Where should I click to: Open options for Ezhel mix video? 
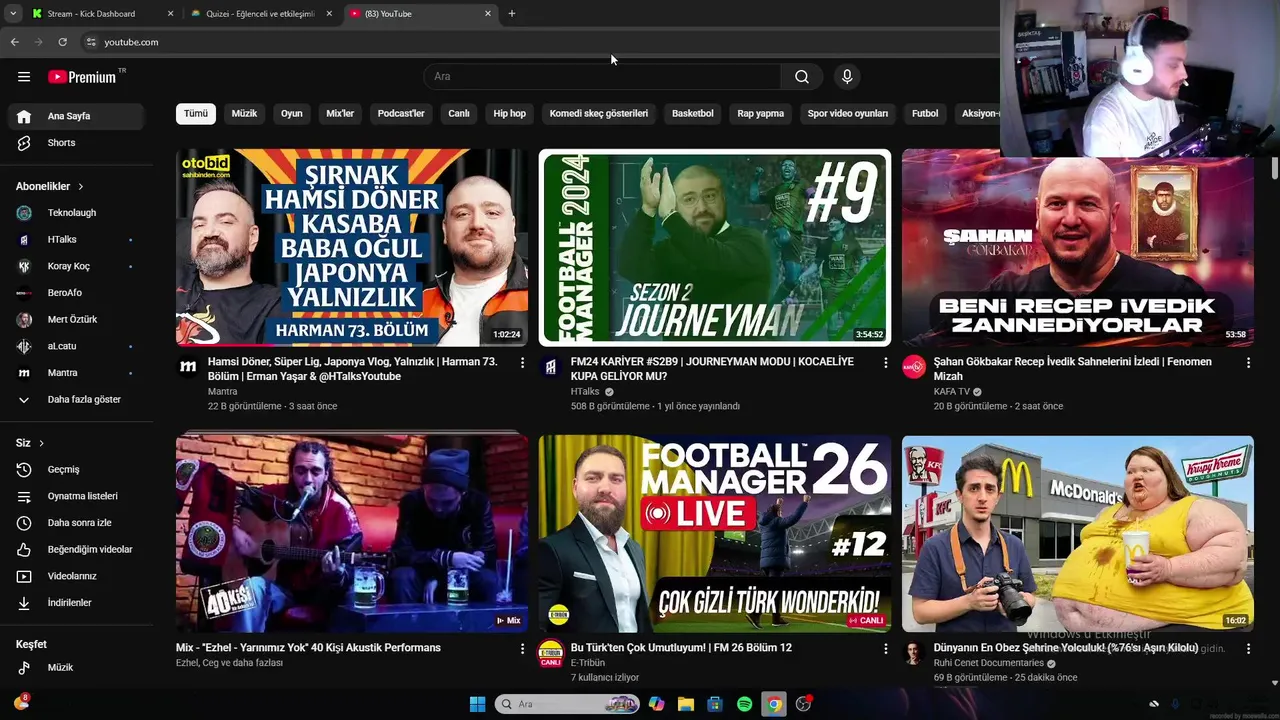[x=522, y=649]
